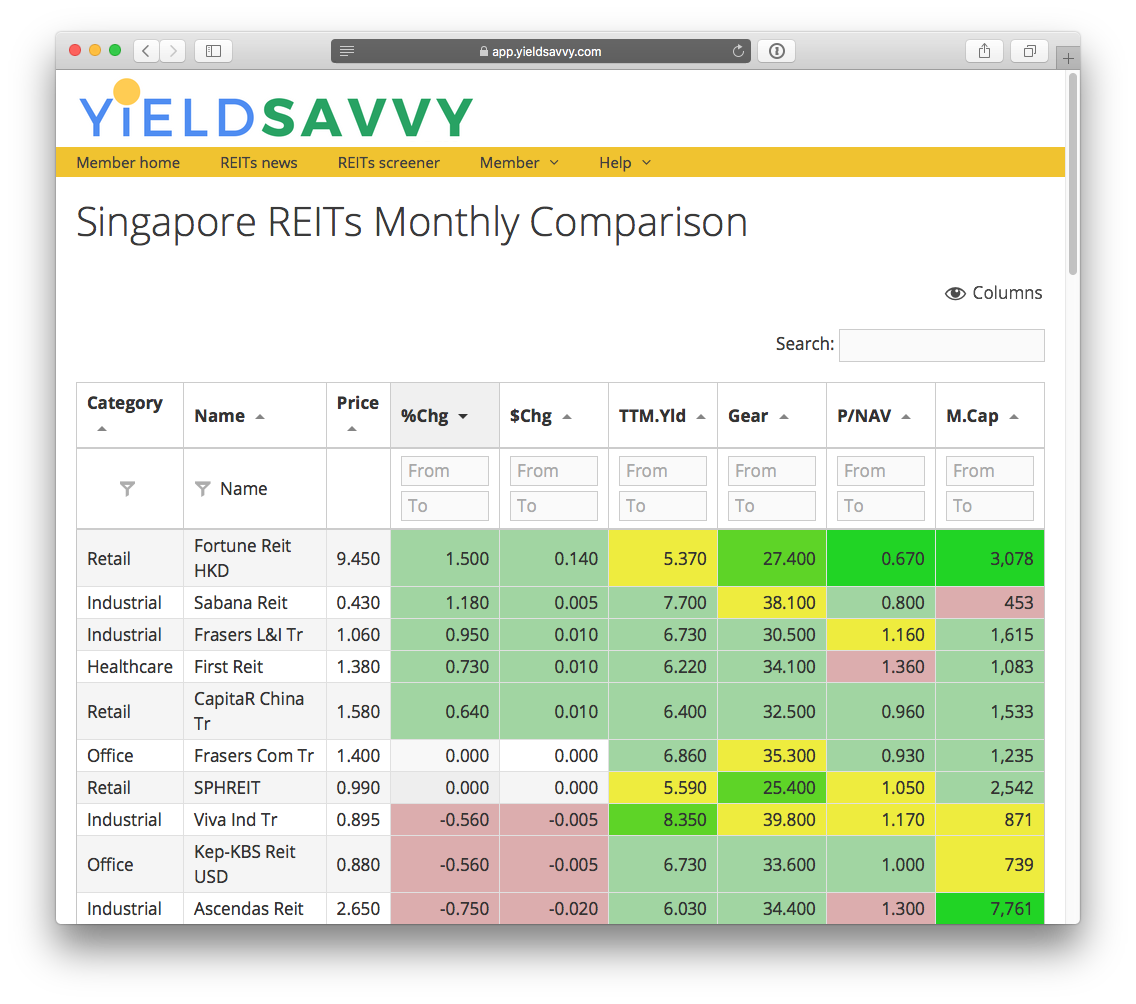Click the Safari sidebar toggle icon
Image resolution: width=1136 pixels, height=1004 pixels.
213,50
